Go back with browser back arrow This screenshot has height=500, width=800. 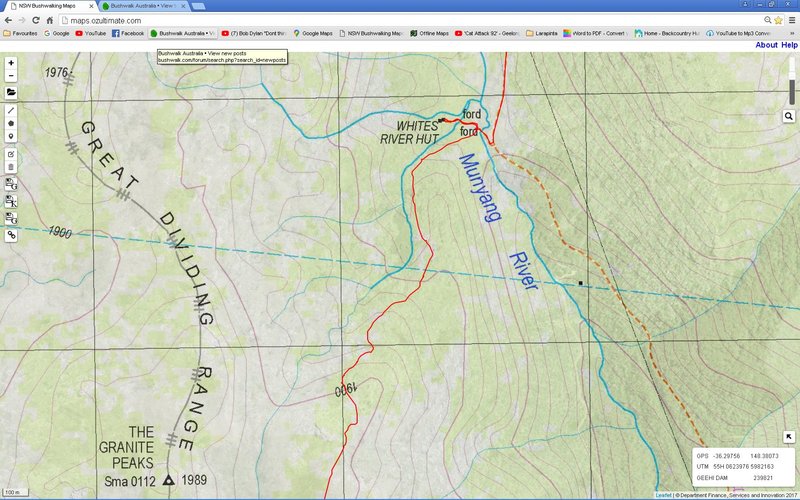point(8,20)
